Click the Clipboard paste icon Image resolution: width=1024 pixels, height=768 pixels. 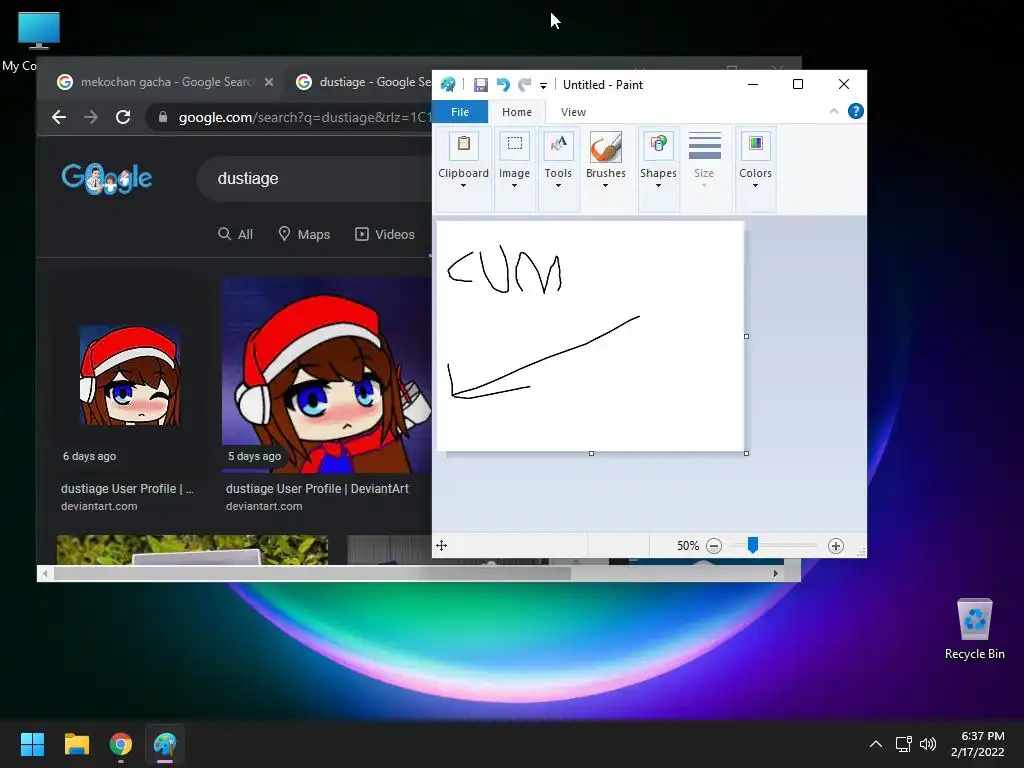click(x=464, y=146)
